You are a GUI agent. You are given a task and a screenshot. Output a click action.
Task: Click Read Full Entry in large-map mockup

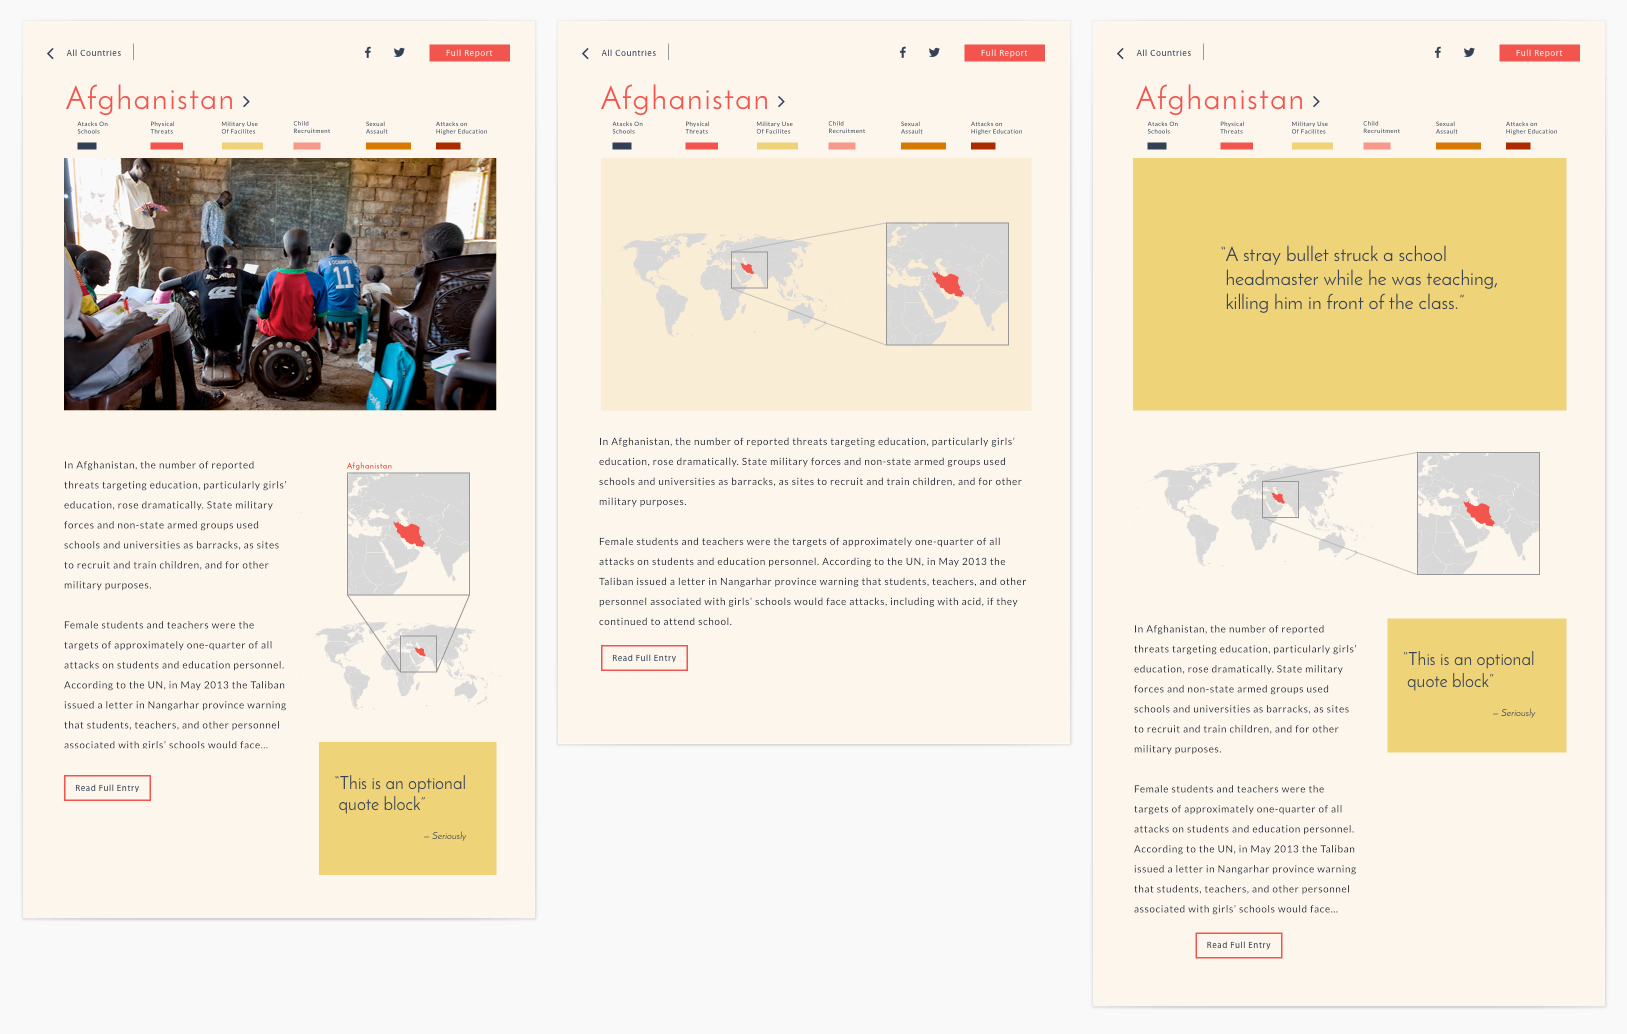pos(644,658)
